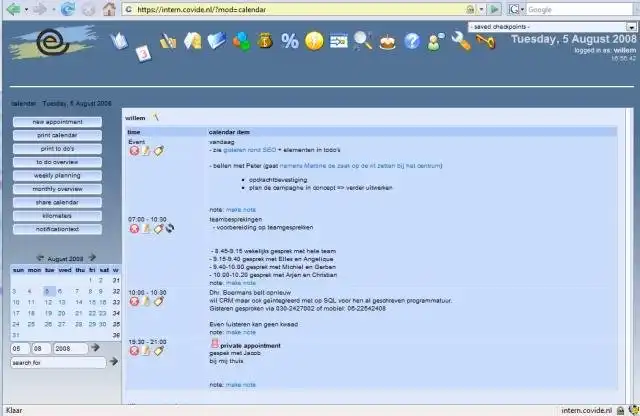Click the share calendar button
This screenshot has width=640, height=416.
coord(58,202)
